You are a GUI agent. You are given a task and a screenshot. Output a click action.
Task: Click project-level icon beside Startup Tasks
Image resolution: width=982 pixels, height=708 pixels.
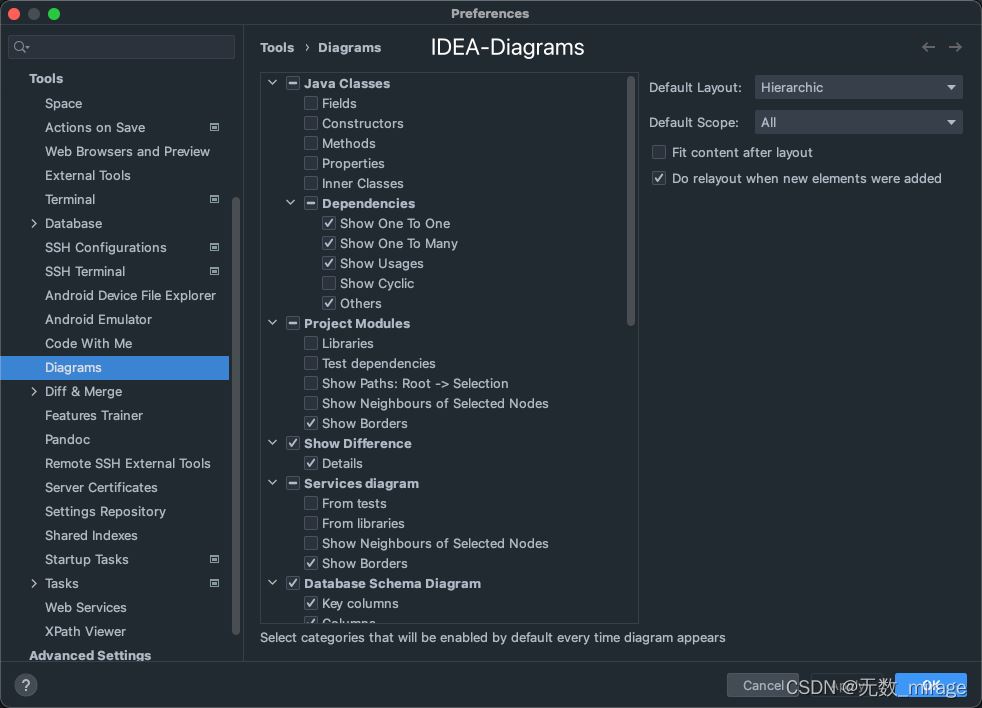pyautogui.click(x=214, y=559)
